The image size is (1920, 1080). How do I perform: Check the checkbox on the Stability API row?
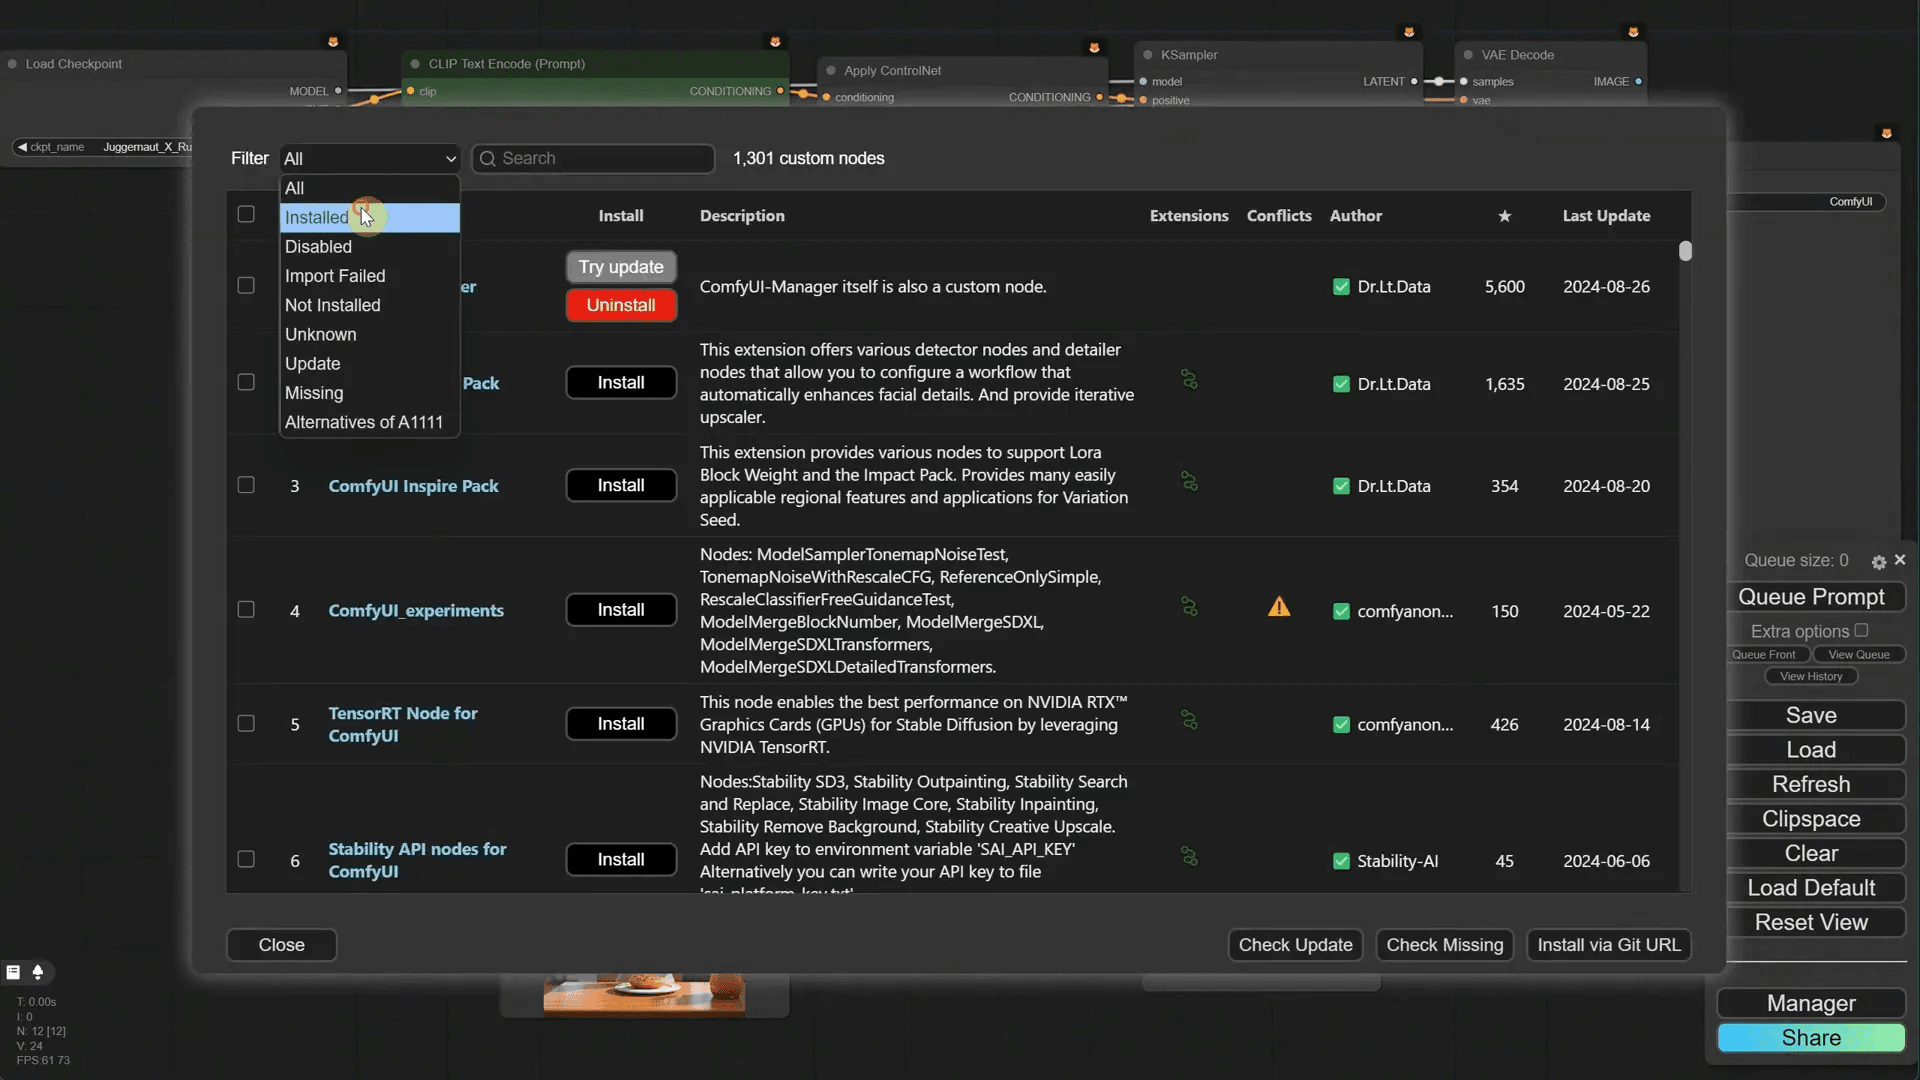(x=245, y=860)
